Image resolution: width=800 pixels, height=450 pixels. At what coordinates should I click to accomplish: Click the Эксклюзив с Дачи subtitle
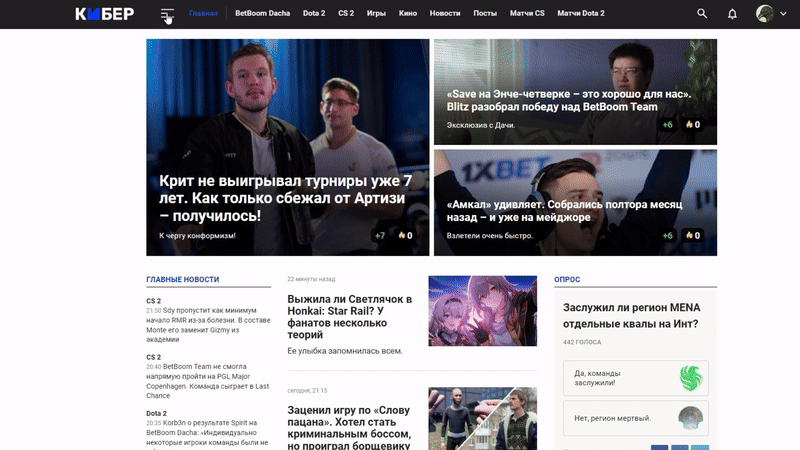coord(481,125)
